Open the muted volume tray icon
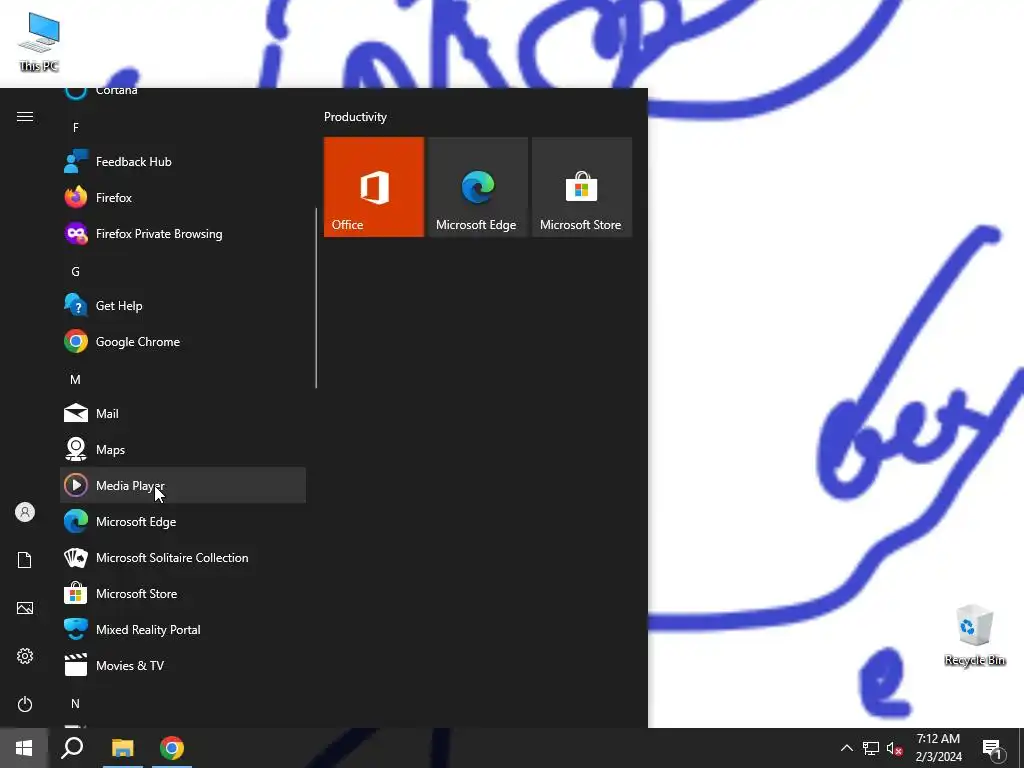This screenshot has height=768, width=1024. point(894,748)
